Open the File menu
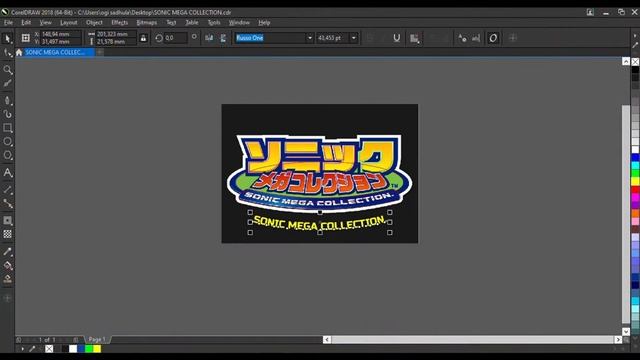Image resolution: width=640 pixels, height=360 pixels. tap(8, 22)
